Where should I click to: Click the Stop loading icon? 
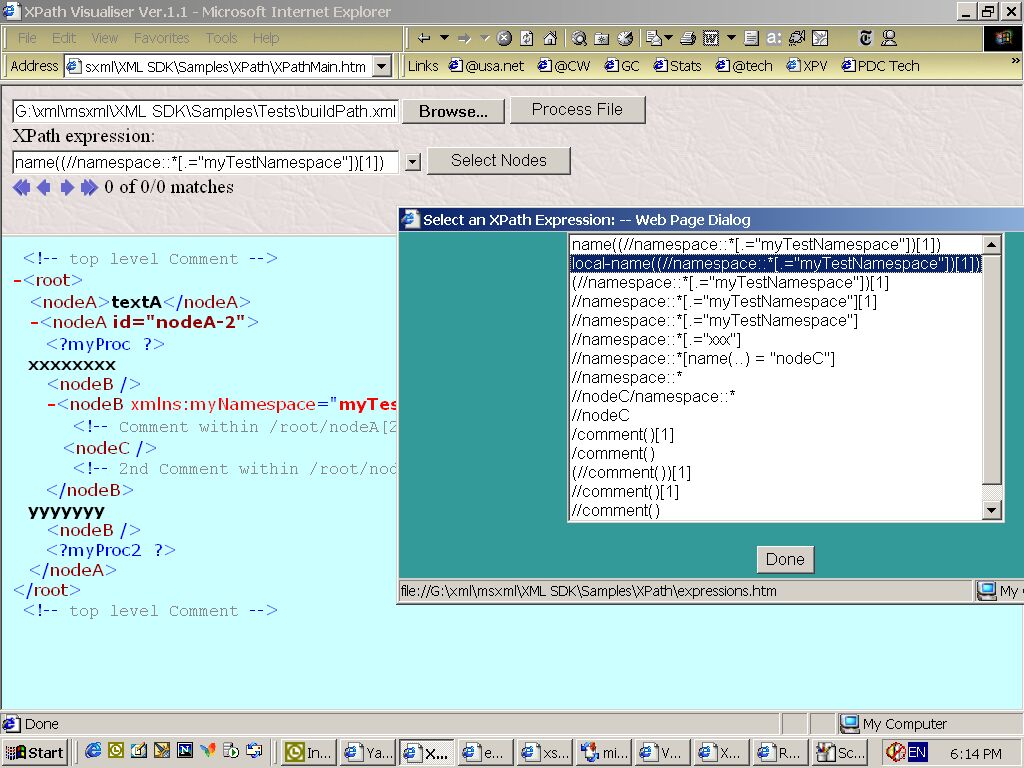[x=504, y=39]
